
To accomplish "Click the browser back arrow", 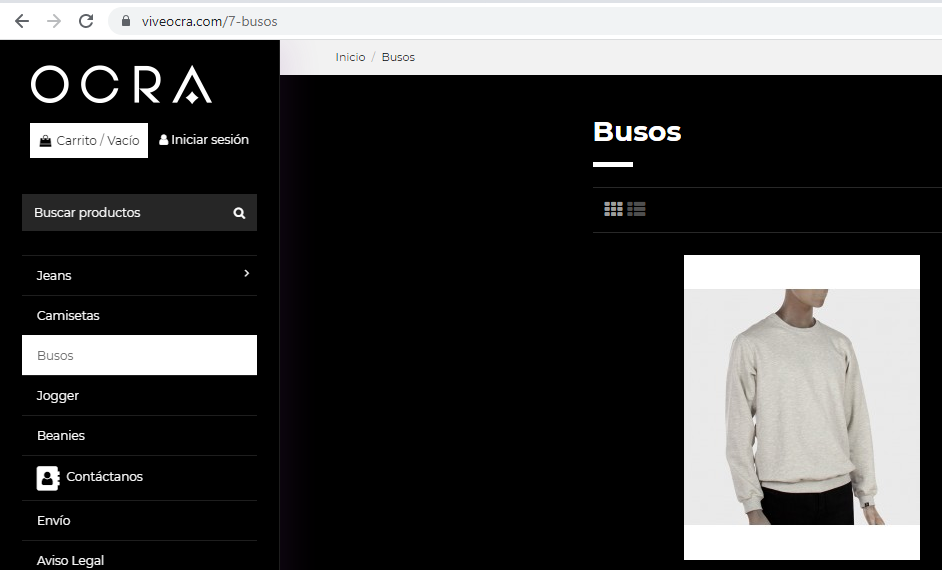I will pos(22,21).
